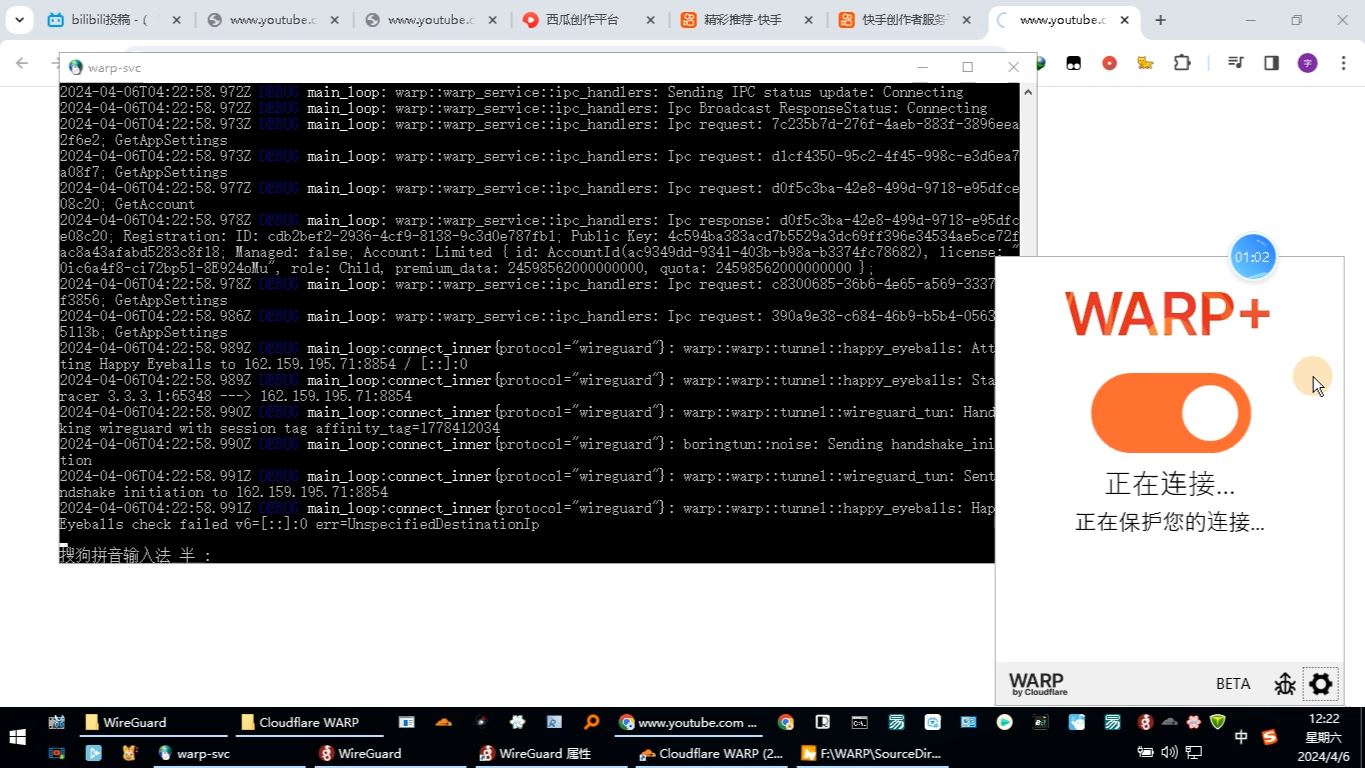Image resolution: width=1365 pixels, height=768 pixels.
Task: Expand the tab search dropdown
Action: [x=19, y=20]
